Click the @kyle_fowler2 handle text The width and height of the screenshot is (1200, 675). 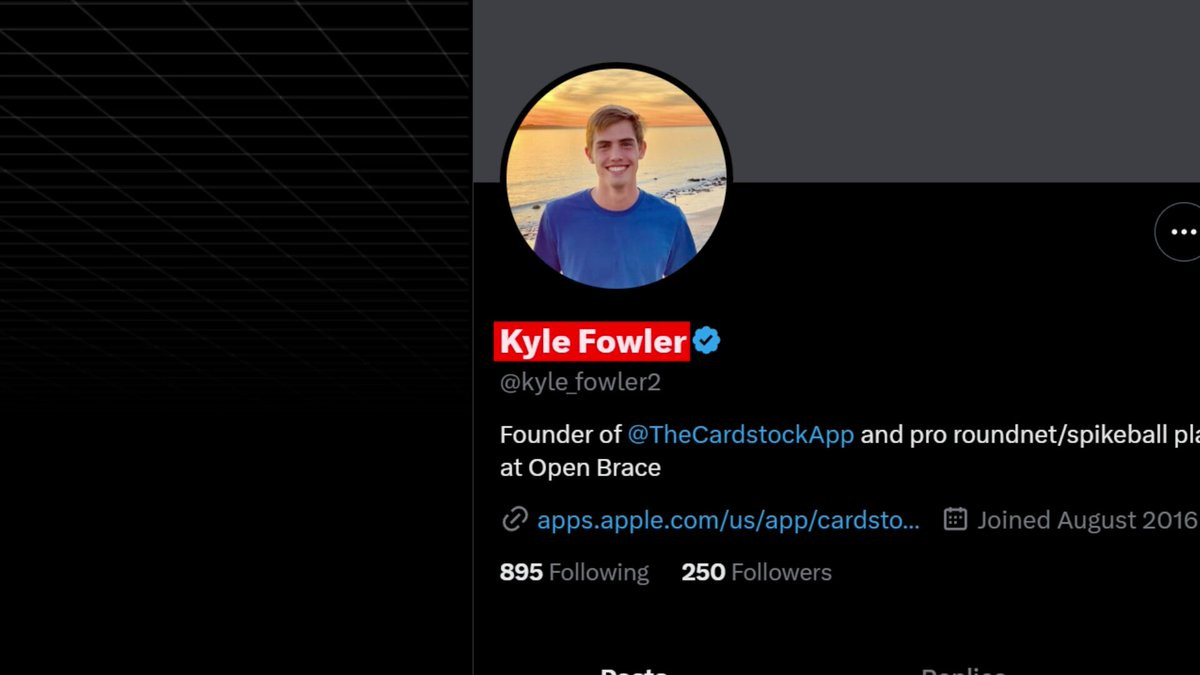point(580,382)
